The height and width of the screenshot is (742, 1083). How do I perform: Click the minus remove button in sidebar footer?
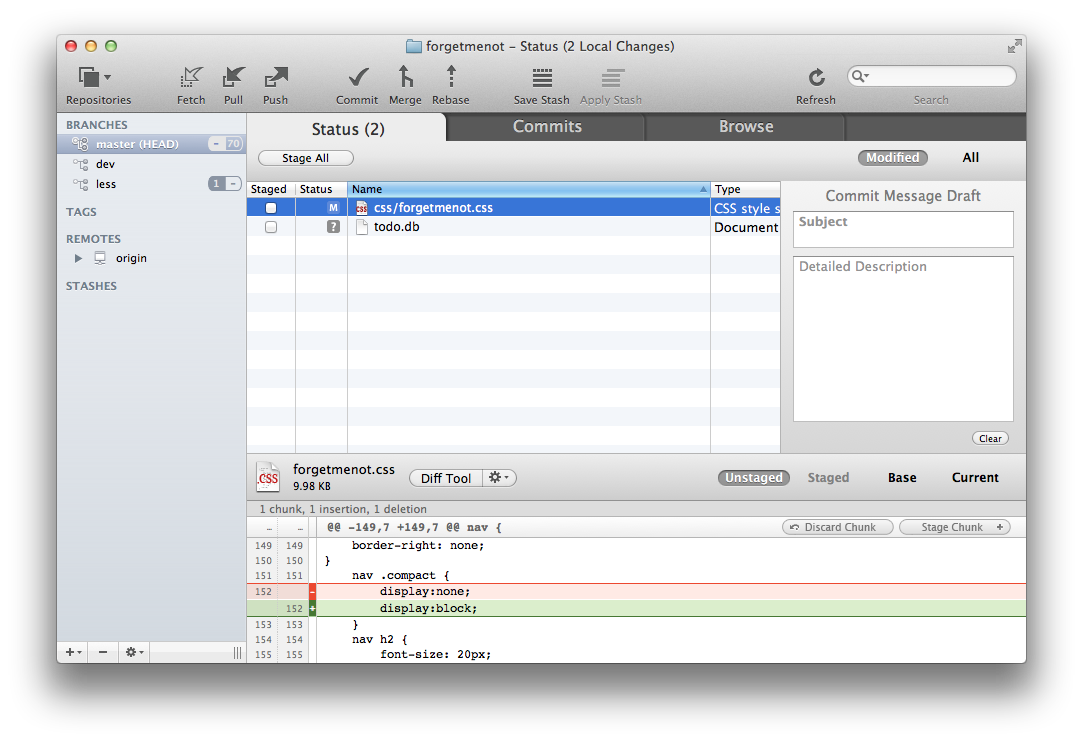103,651
